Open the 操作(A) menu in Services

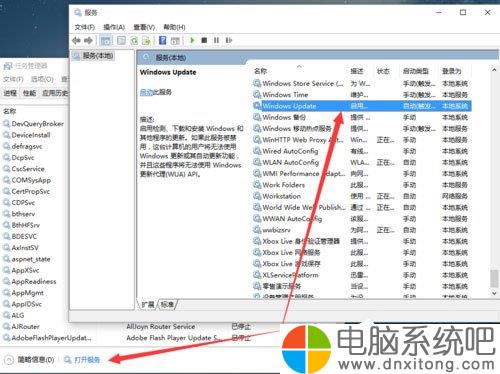(x=114, y=27)
